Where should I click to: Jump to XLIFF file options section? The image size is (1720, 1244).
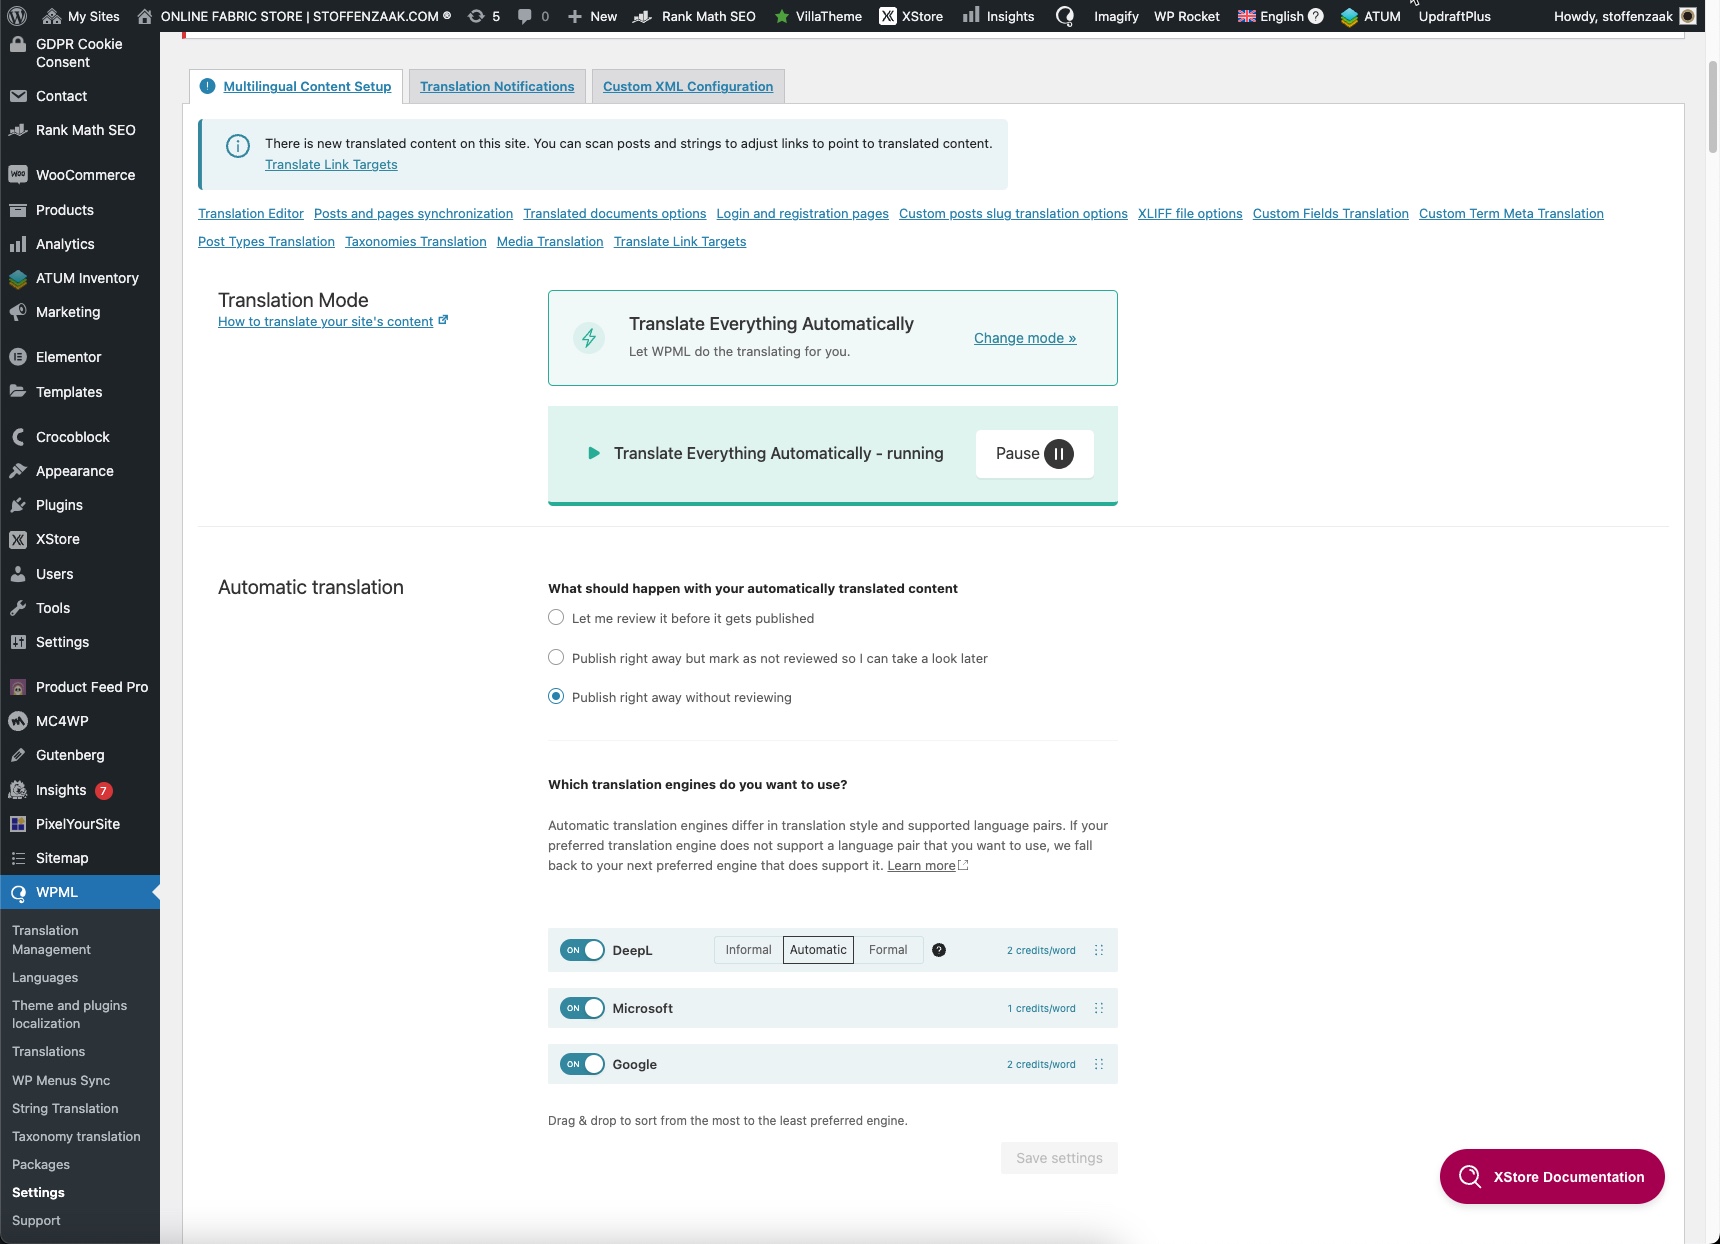tap(1190, 213)
